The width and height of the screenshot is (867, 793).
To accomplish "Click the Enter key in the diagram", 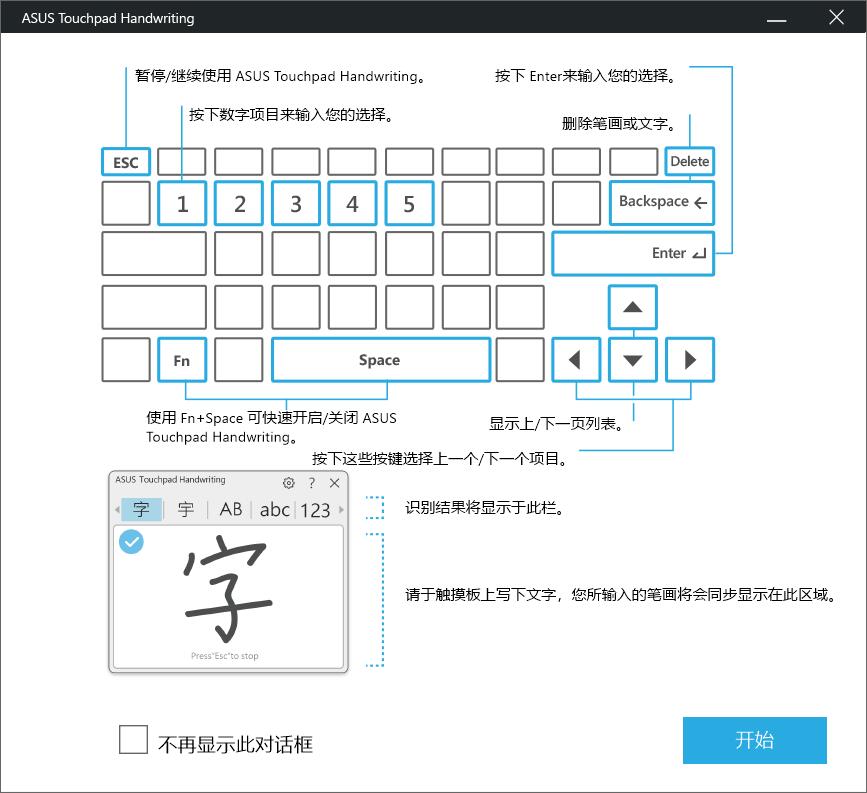I will tap(633, 253).
